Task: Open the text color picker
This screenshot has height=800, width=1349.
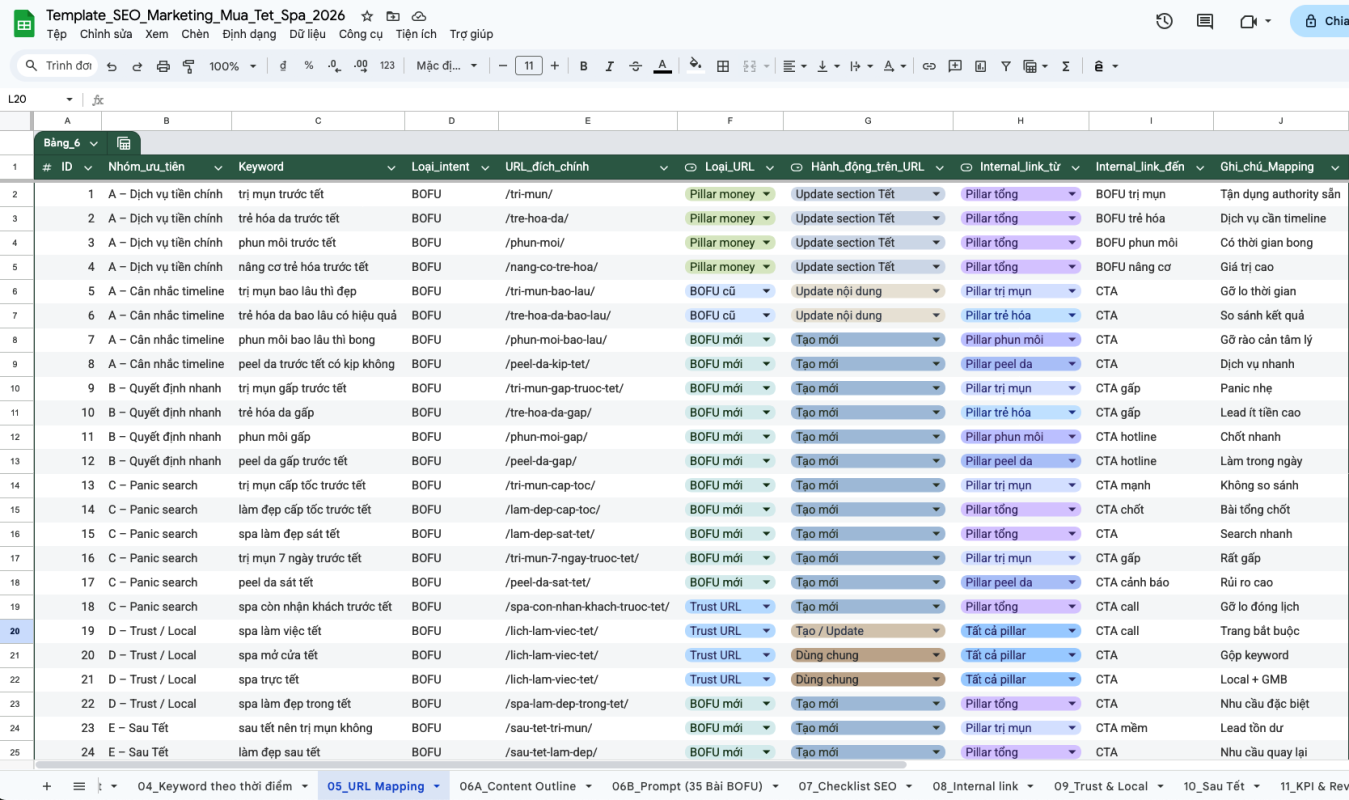Action: (x=662, y=66)
